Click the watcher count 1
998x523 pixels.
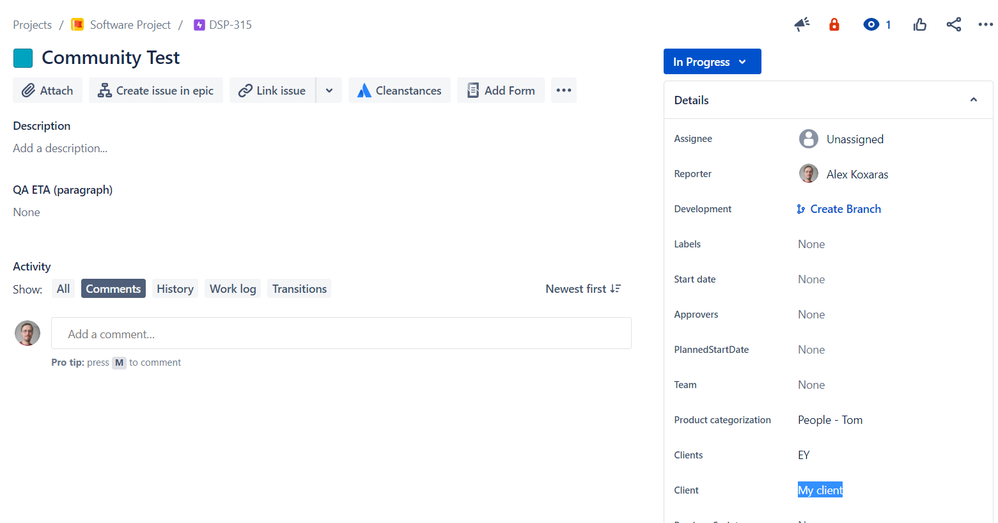pos(889,25)
